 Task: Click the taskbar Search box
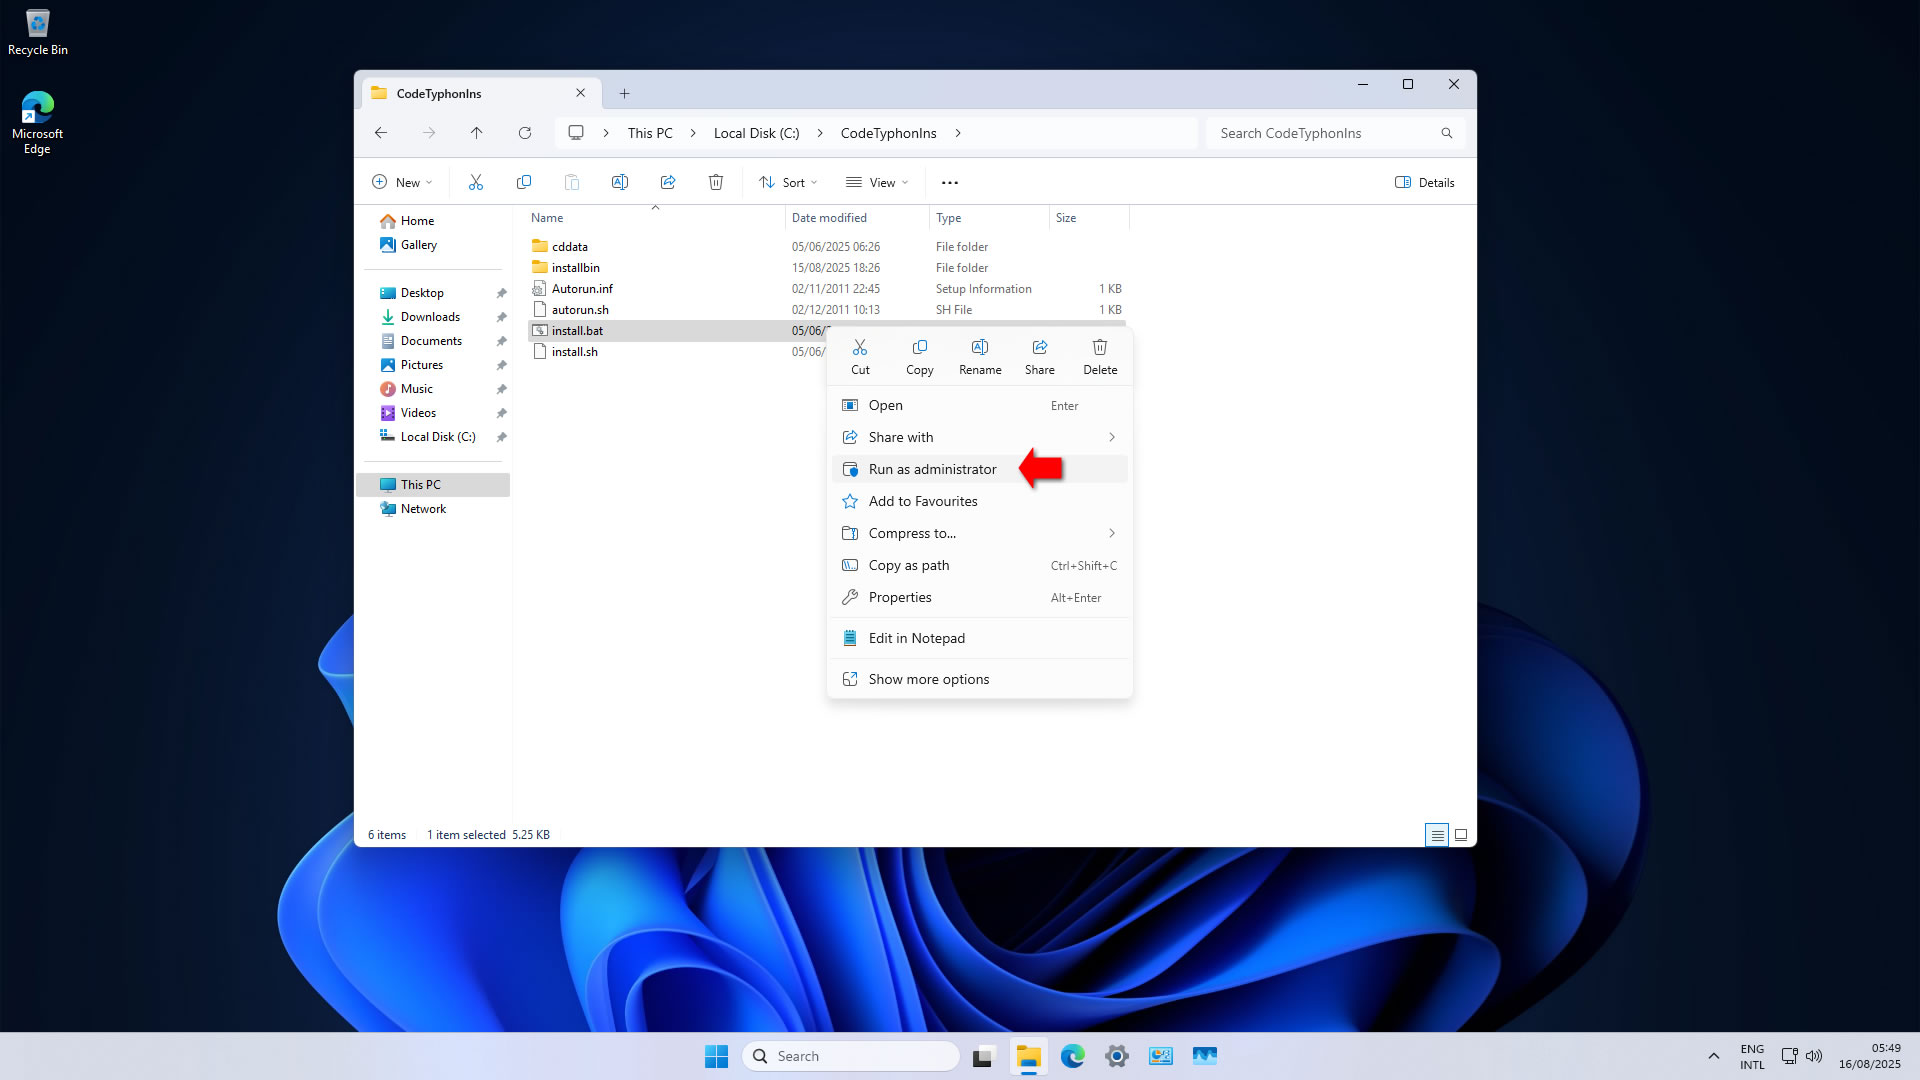point(851,1056)
